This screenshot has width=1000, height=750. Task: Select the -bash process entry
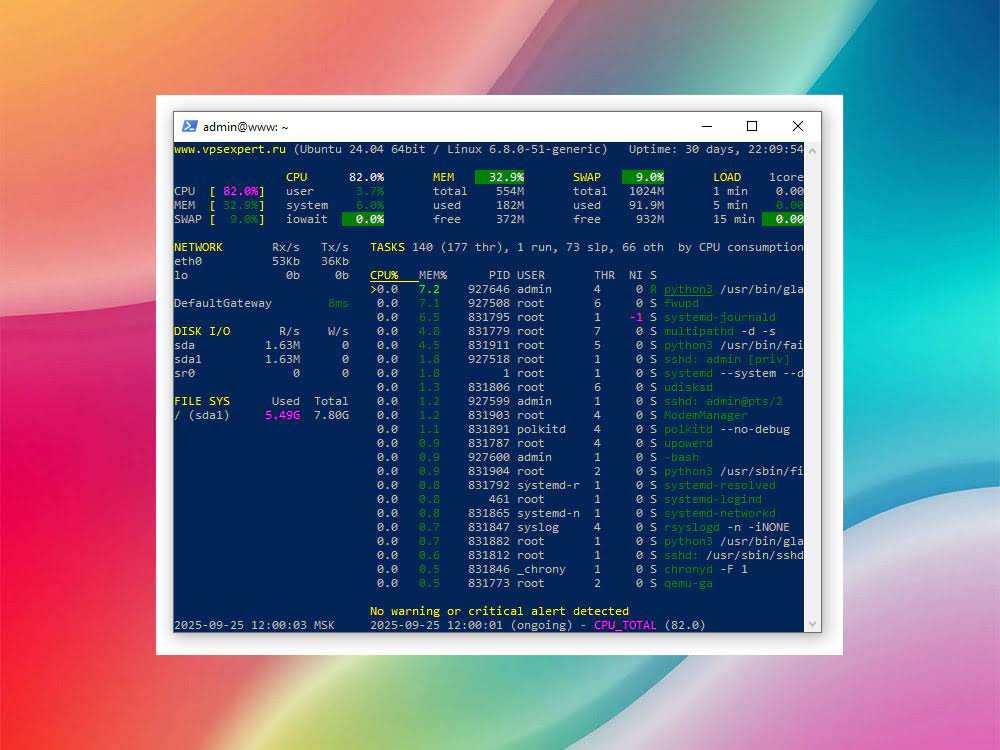pos(681,458)
